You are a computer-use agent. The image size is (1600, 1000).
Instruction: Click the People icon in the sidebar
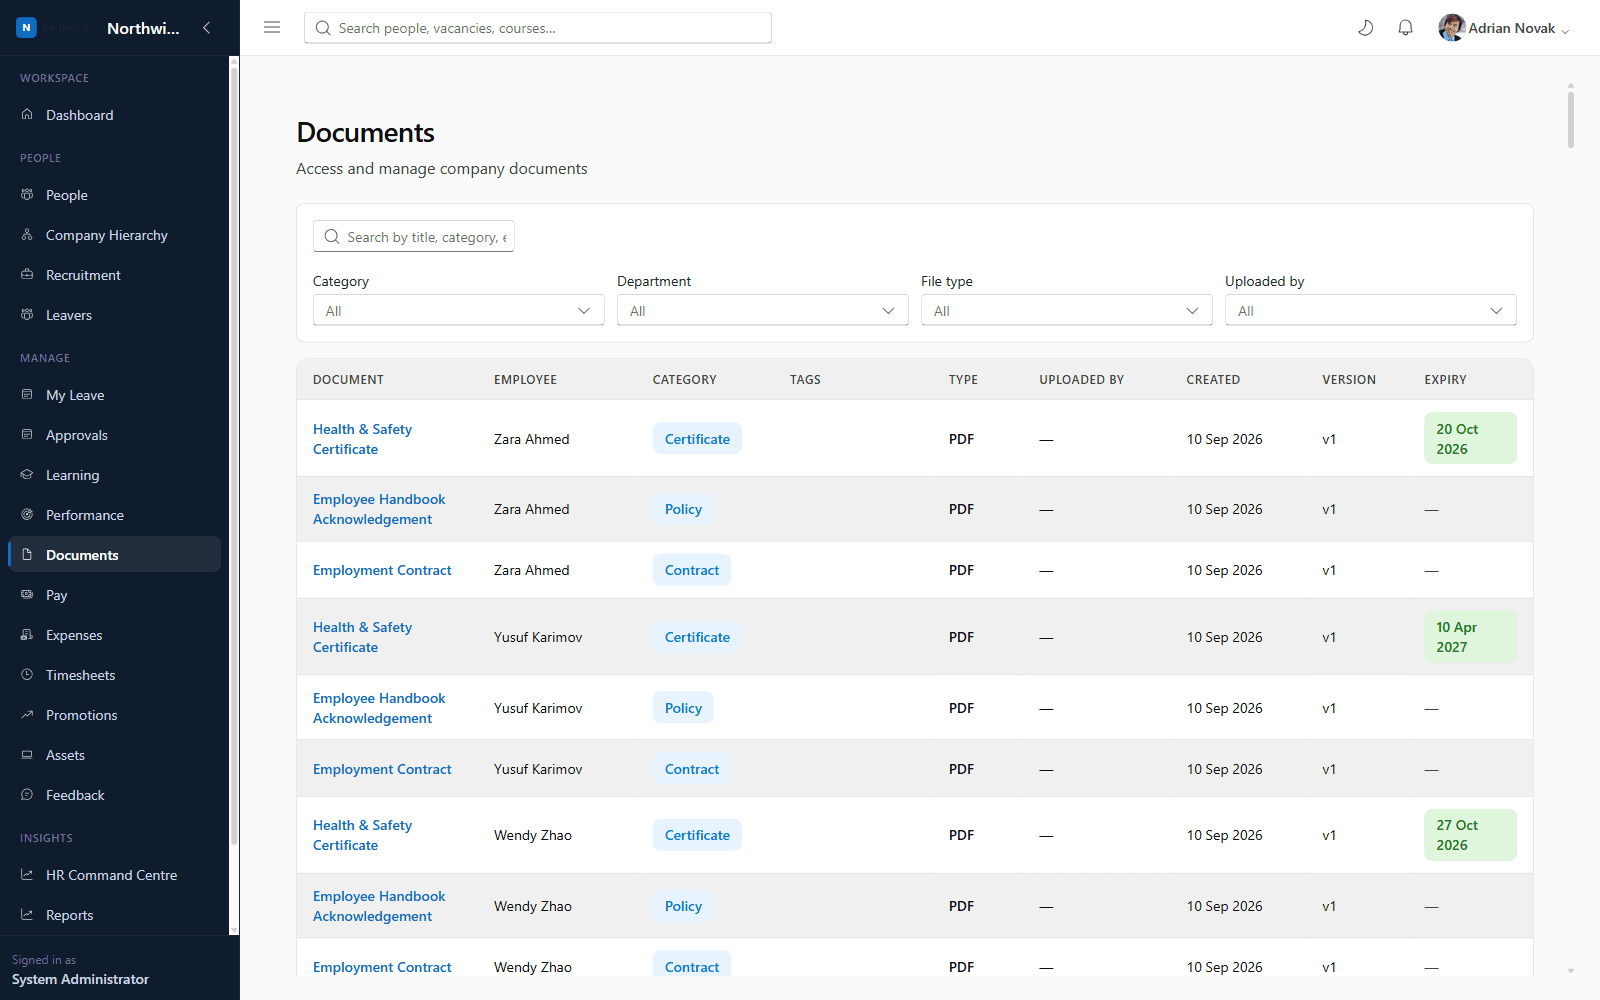click(x=27, y=195)
